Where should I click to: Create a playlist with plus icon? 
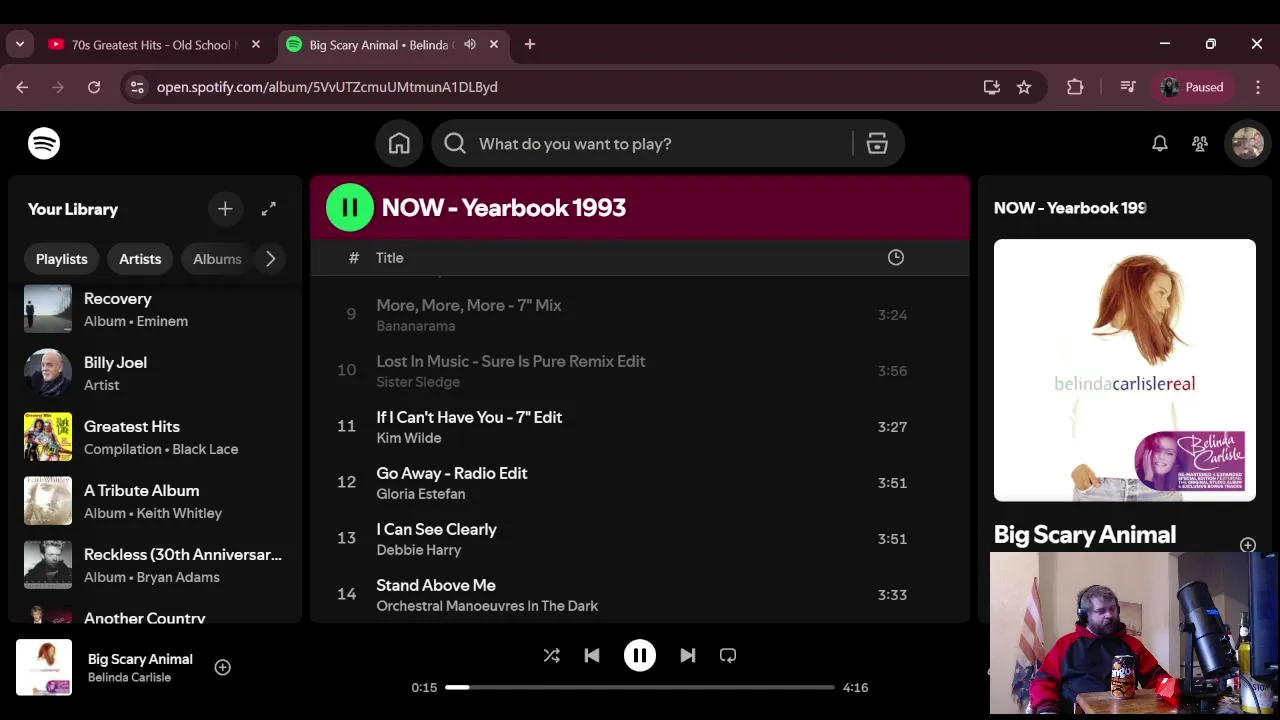click(x=225, y=209)
